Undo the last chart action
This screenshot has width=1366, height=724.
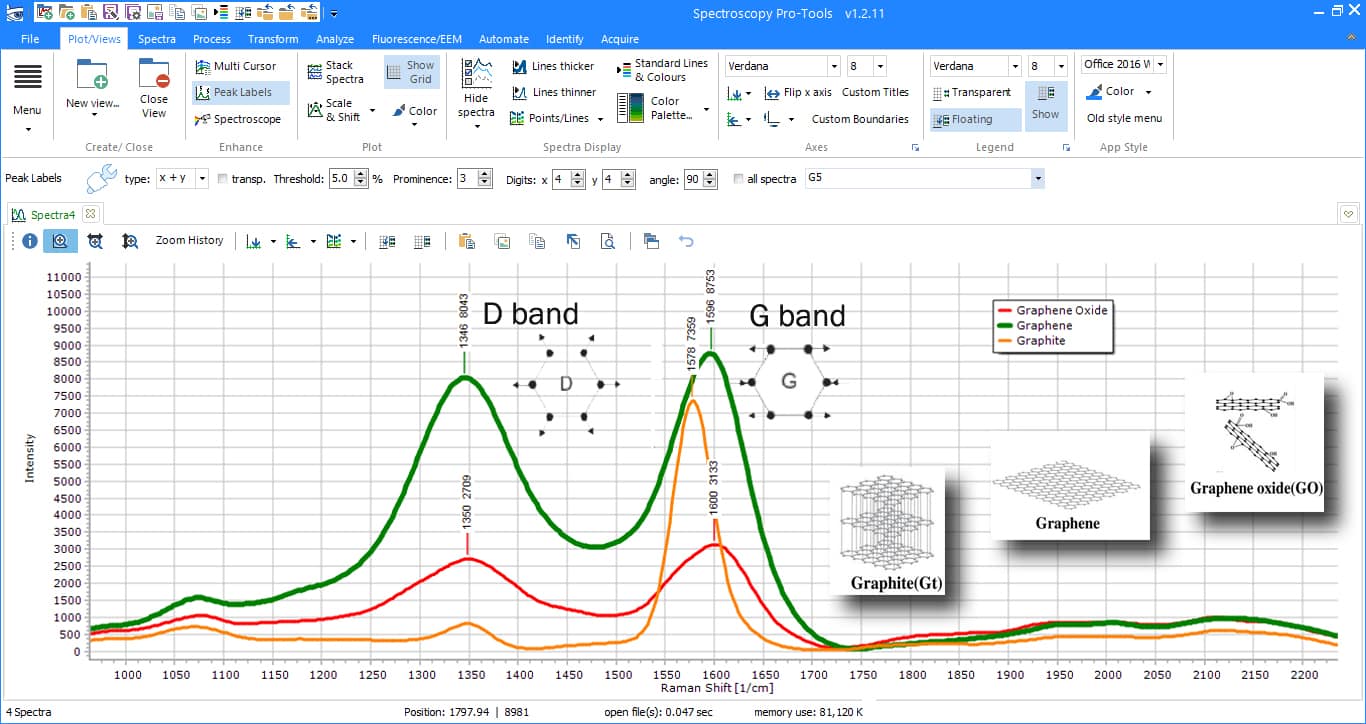(x=686, y=241)
